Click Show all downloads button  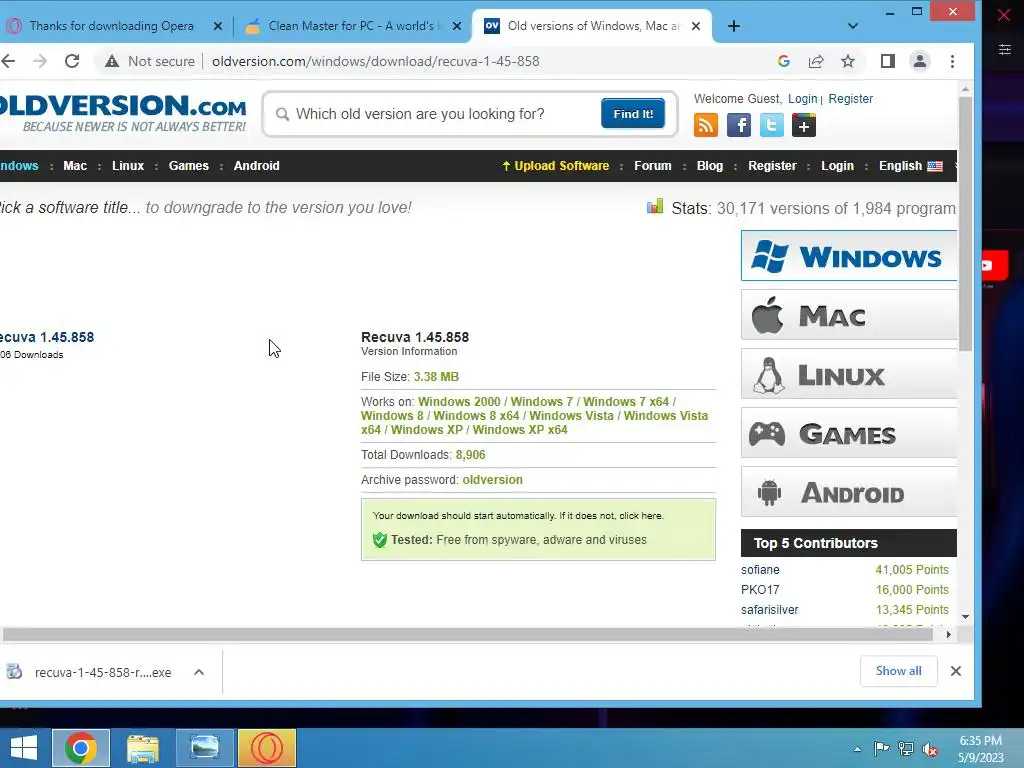click(899, 671)
